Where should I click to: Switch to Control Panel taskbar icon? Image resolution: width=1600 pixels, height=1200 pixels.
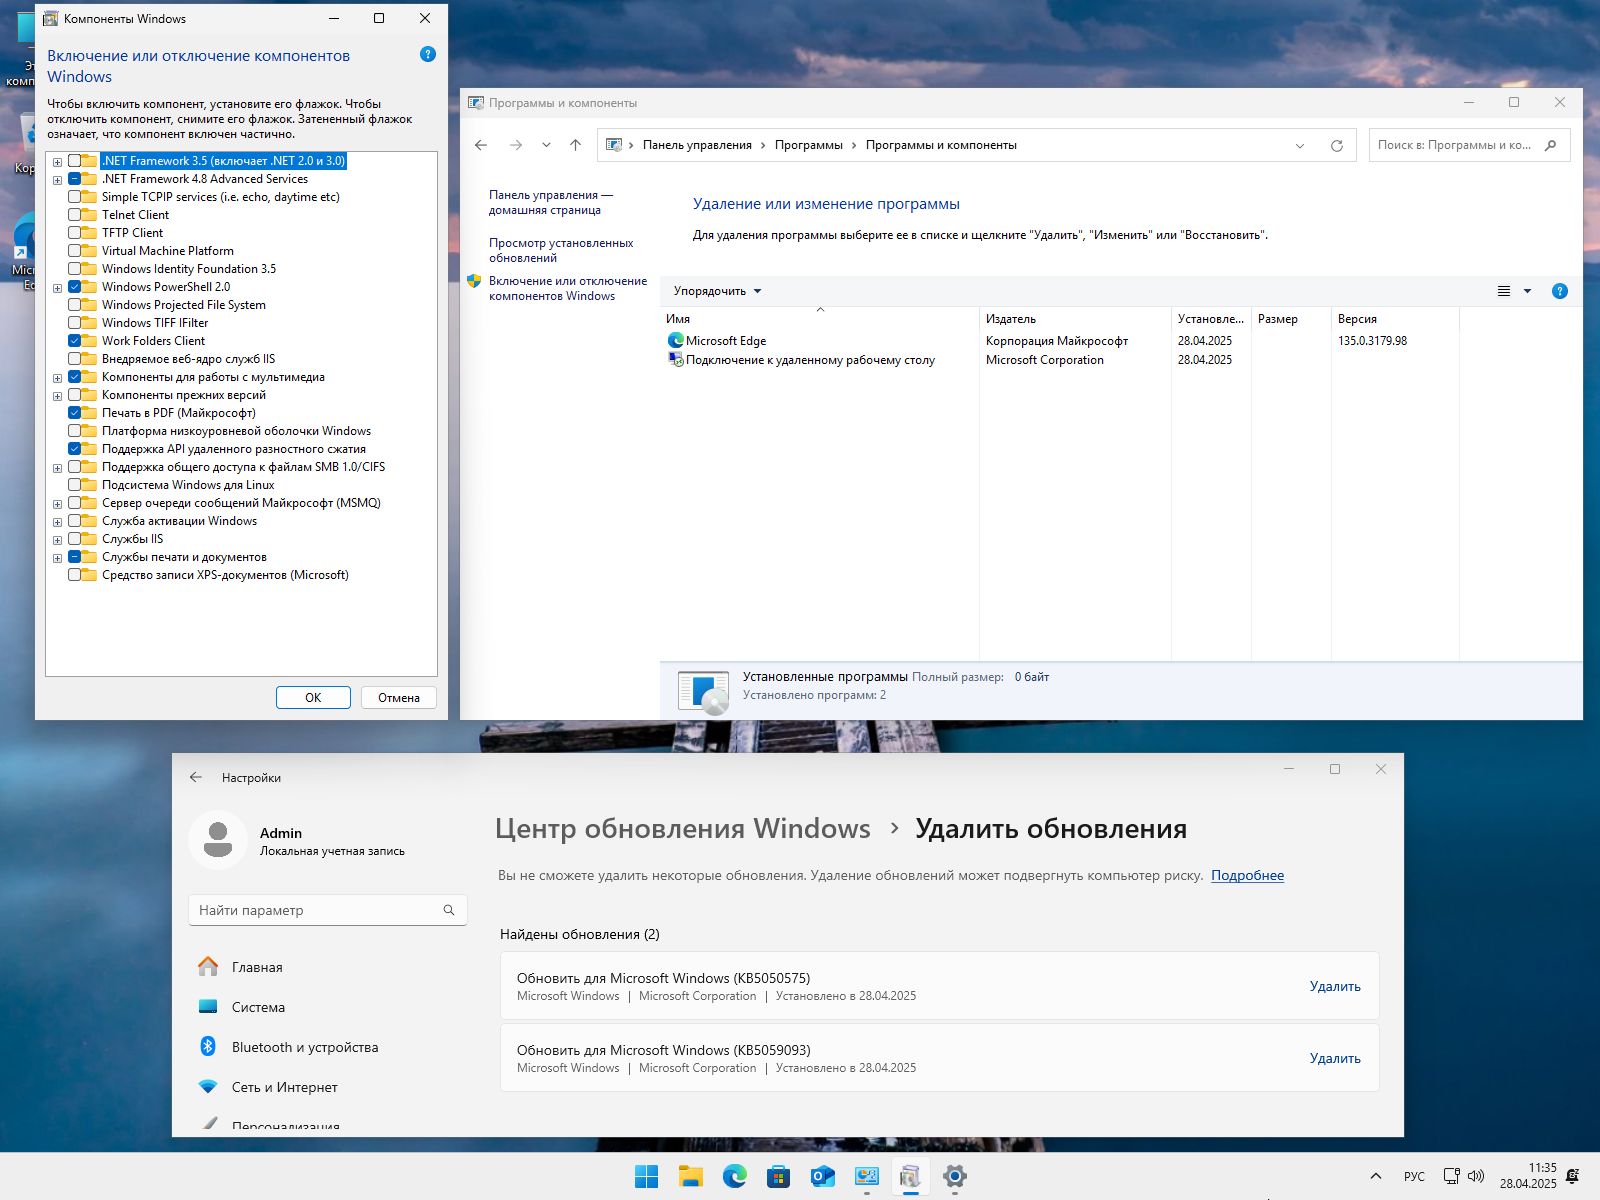(866, 1176)
